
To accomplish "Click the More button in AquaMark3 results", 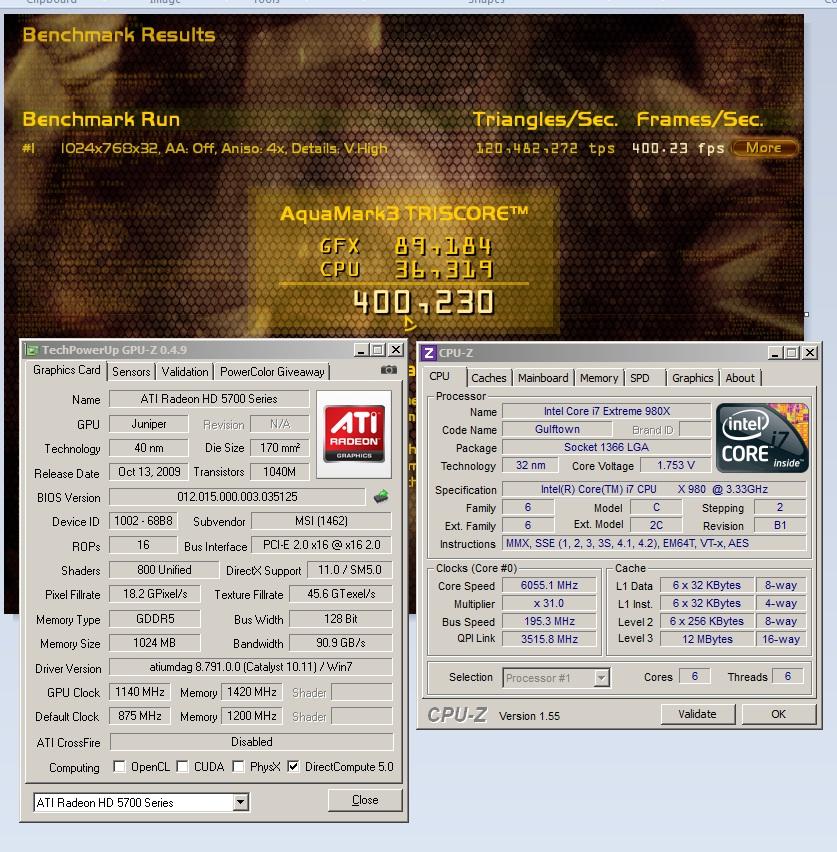I will pos(764,148).
